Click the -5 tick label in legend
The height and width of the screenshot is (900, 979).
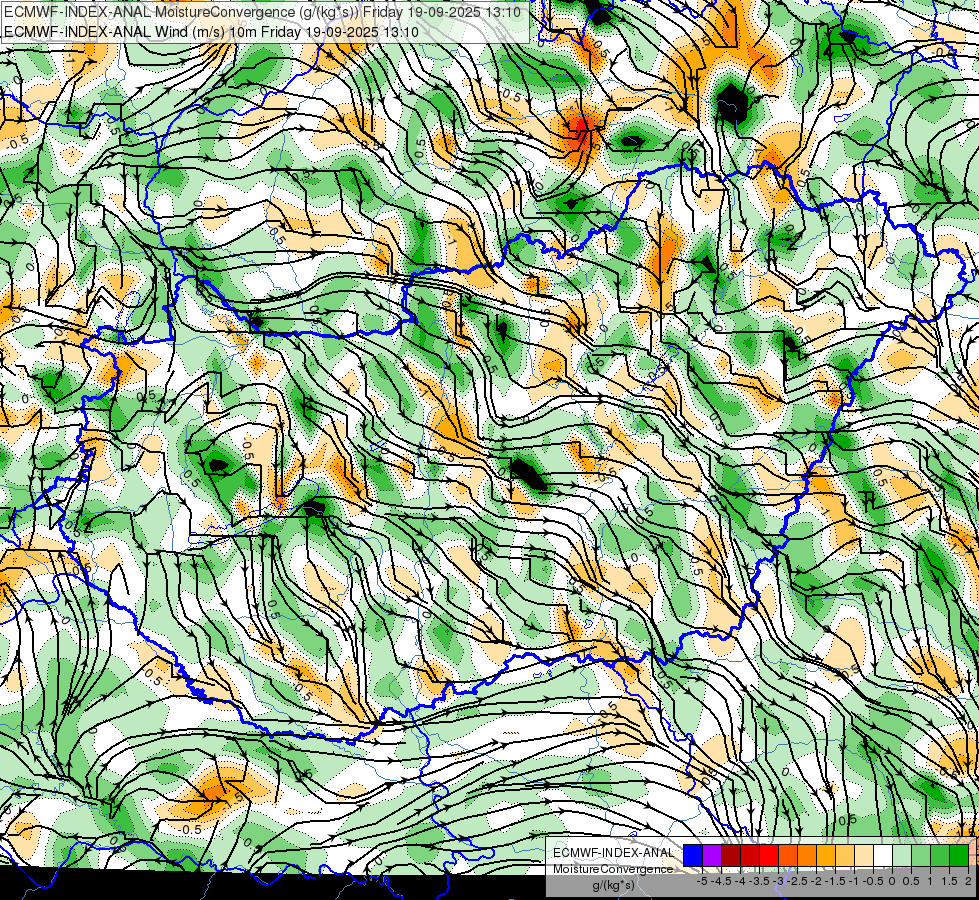(x=702, y=881)
